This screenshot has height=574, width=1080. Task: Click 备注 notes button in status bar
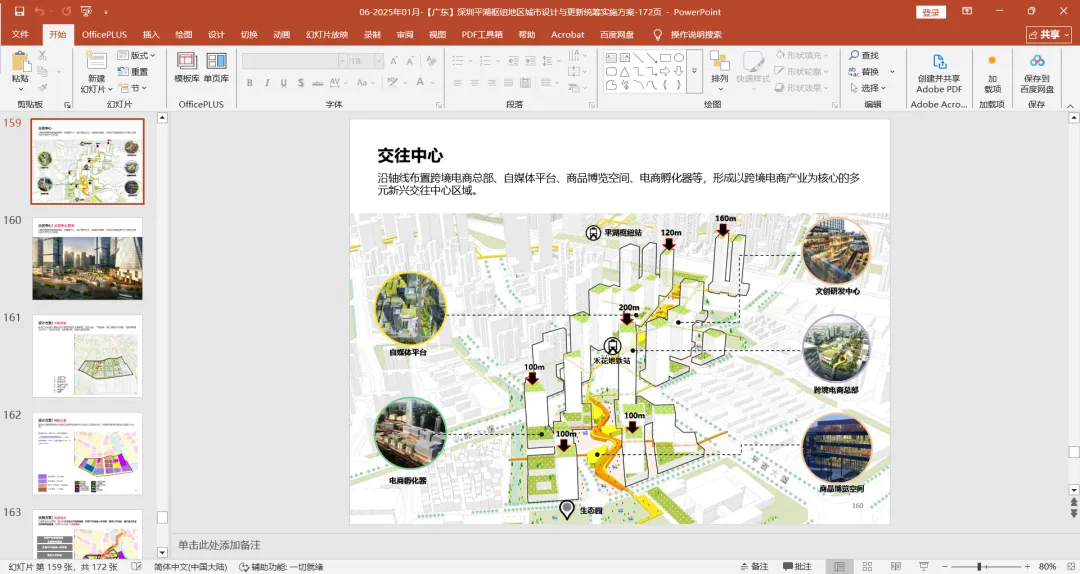tap(754, 566)
